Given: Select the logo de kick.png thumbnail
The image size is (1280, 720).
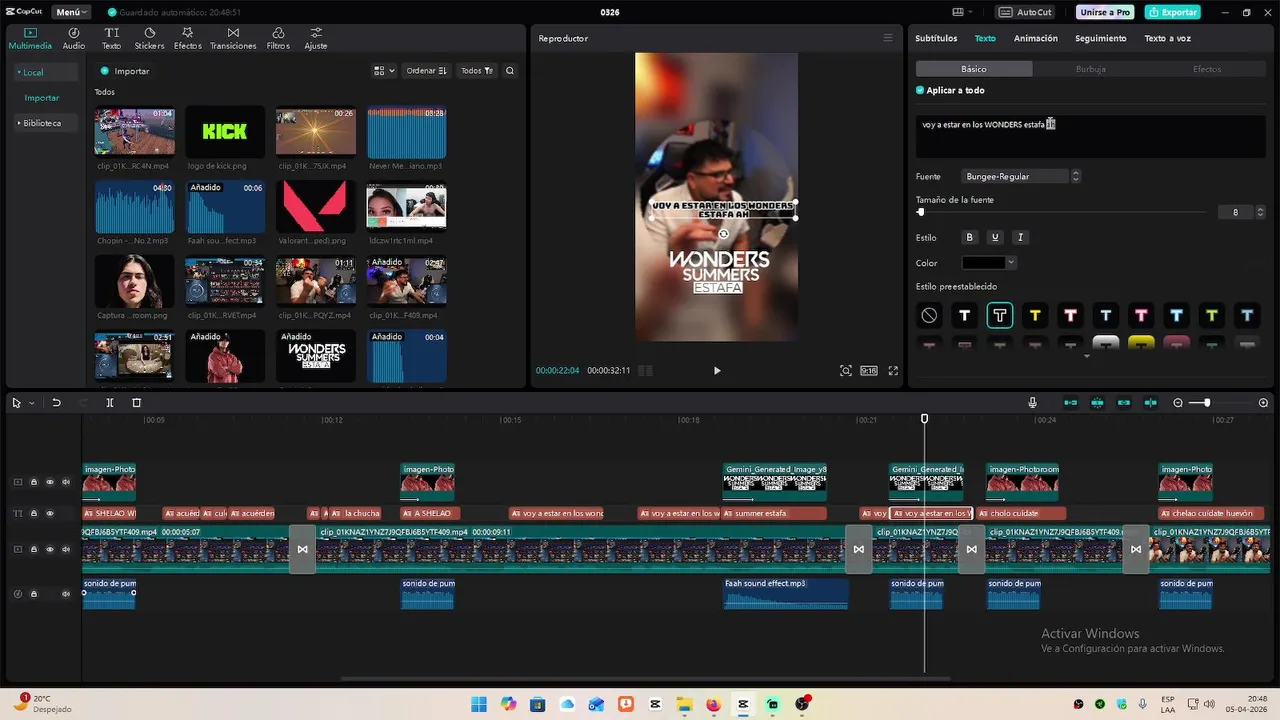Looking at the screenshot, I should [x=225, y=131].
